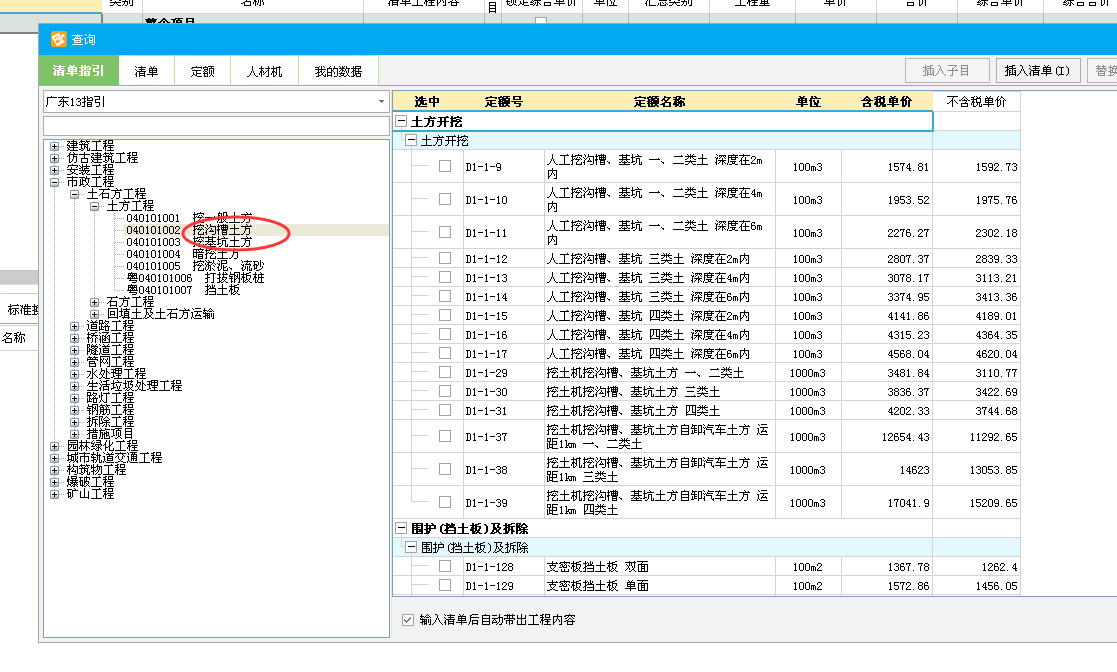
Task: Select the 城市轨道交通工程 tree item
Action: tap(114, 458)
